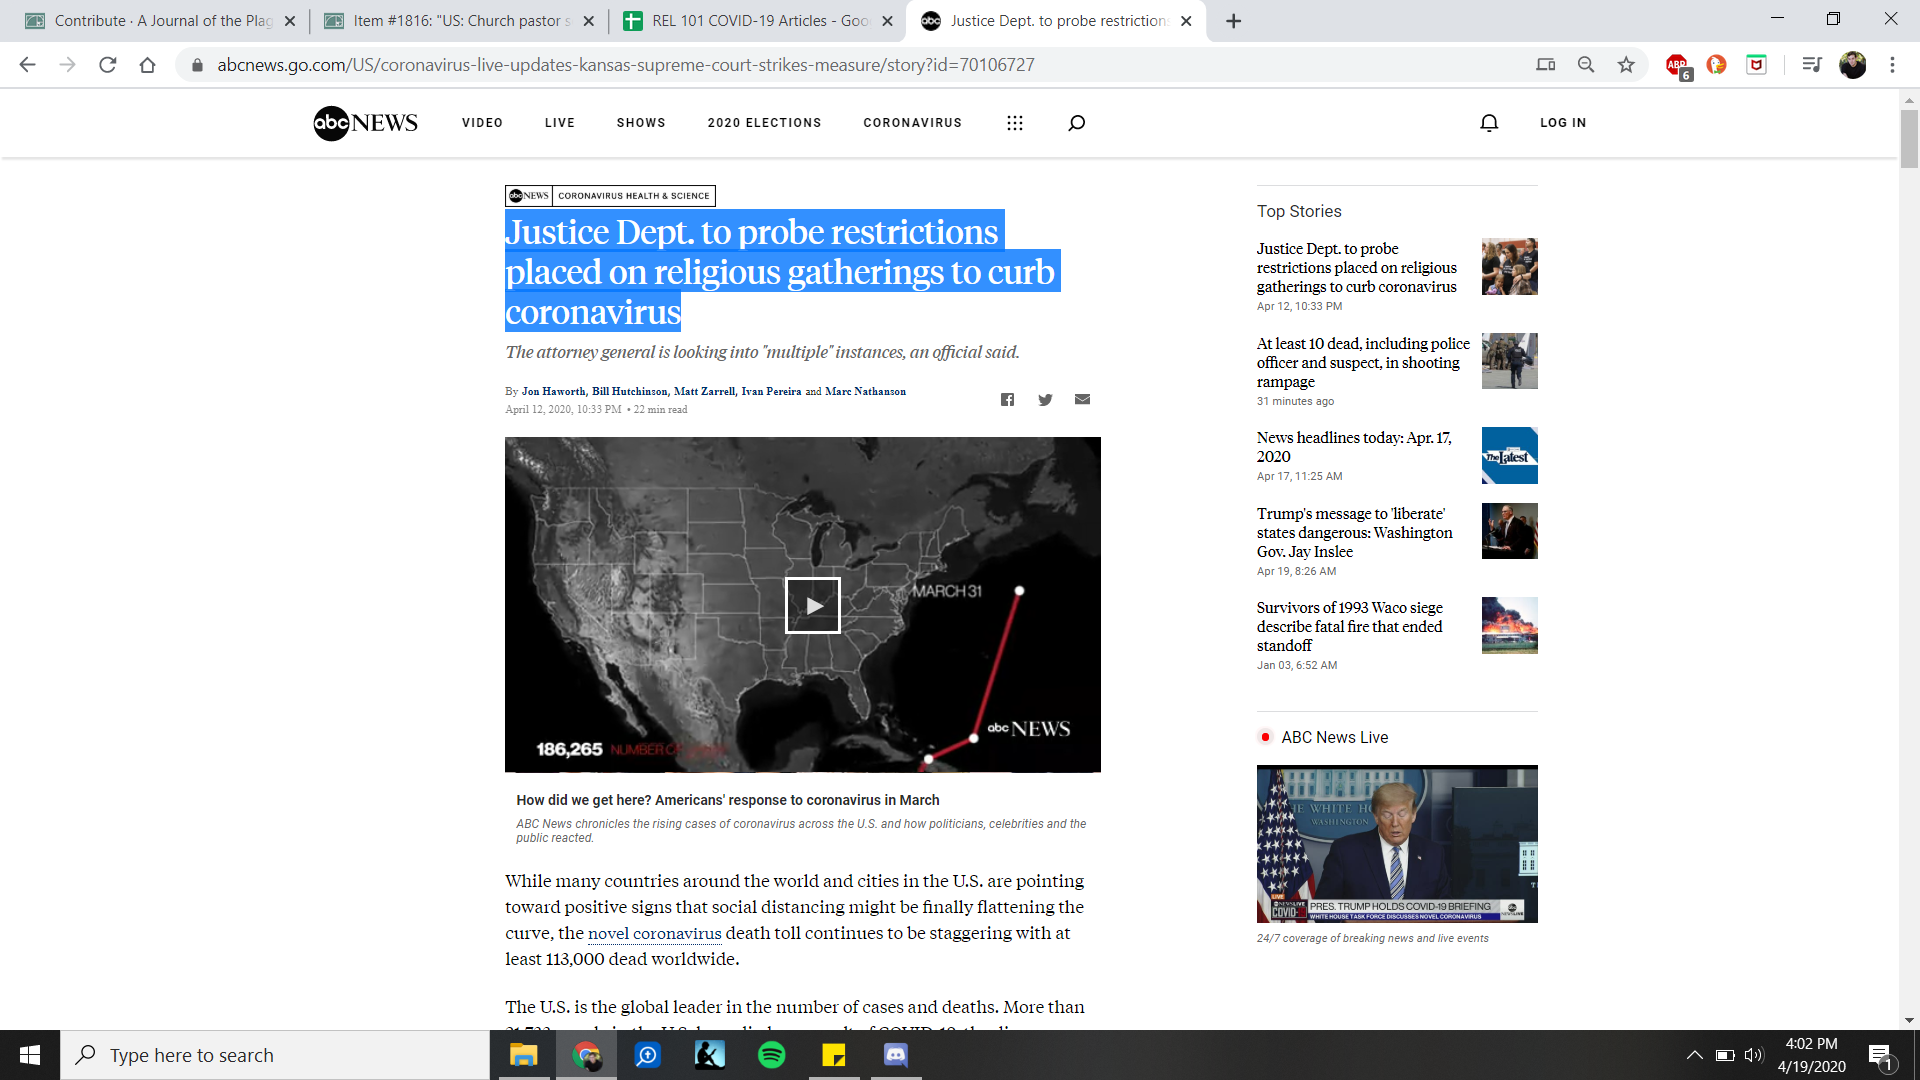Image resolution: width=1920 pixels, height=1080 pixels.
Task: Play the coronavirus March video
Action: [812, 605]
